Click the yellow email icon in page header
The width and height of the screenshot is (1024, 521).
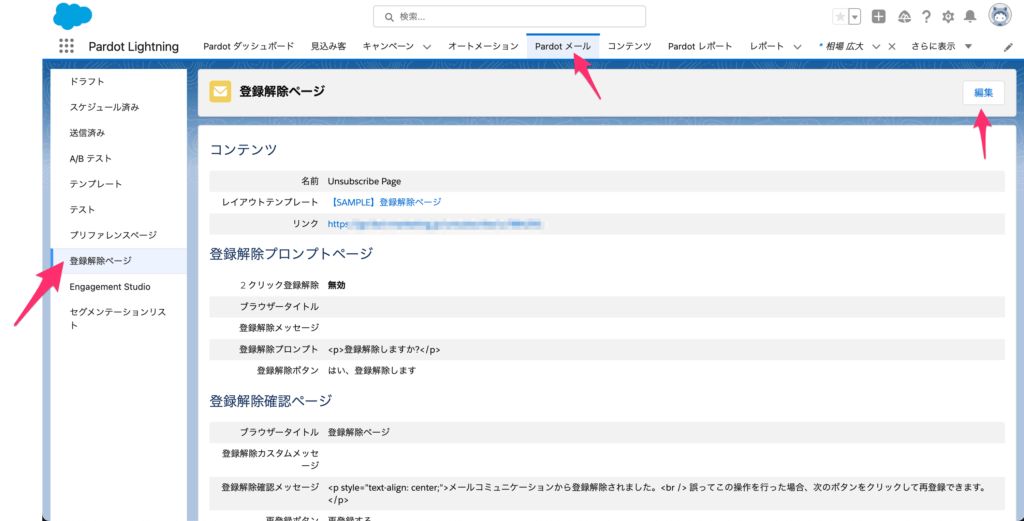click(220, 92)
